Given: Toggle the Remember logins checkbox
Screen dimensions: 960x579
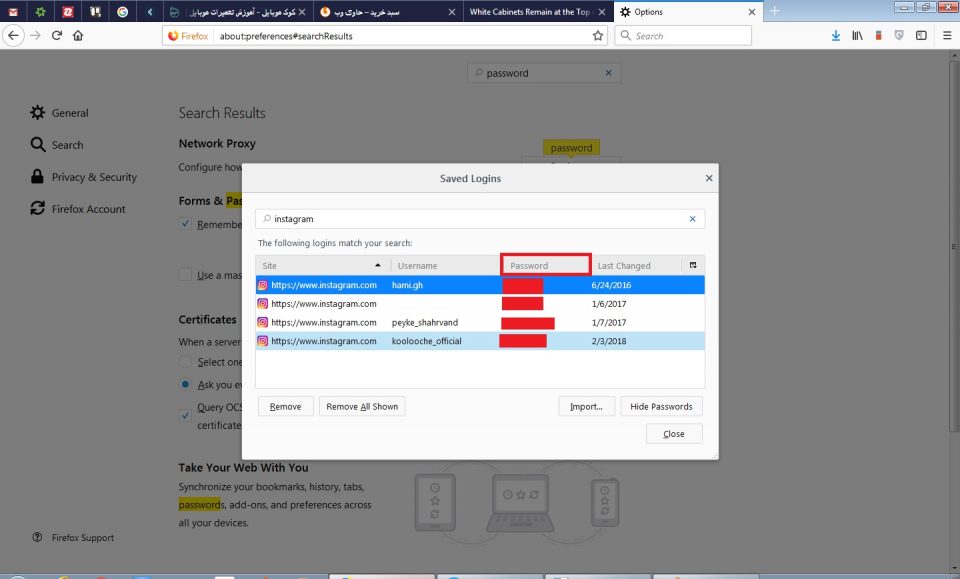Looking at the screenshot, I should tap(185, 224).
